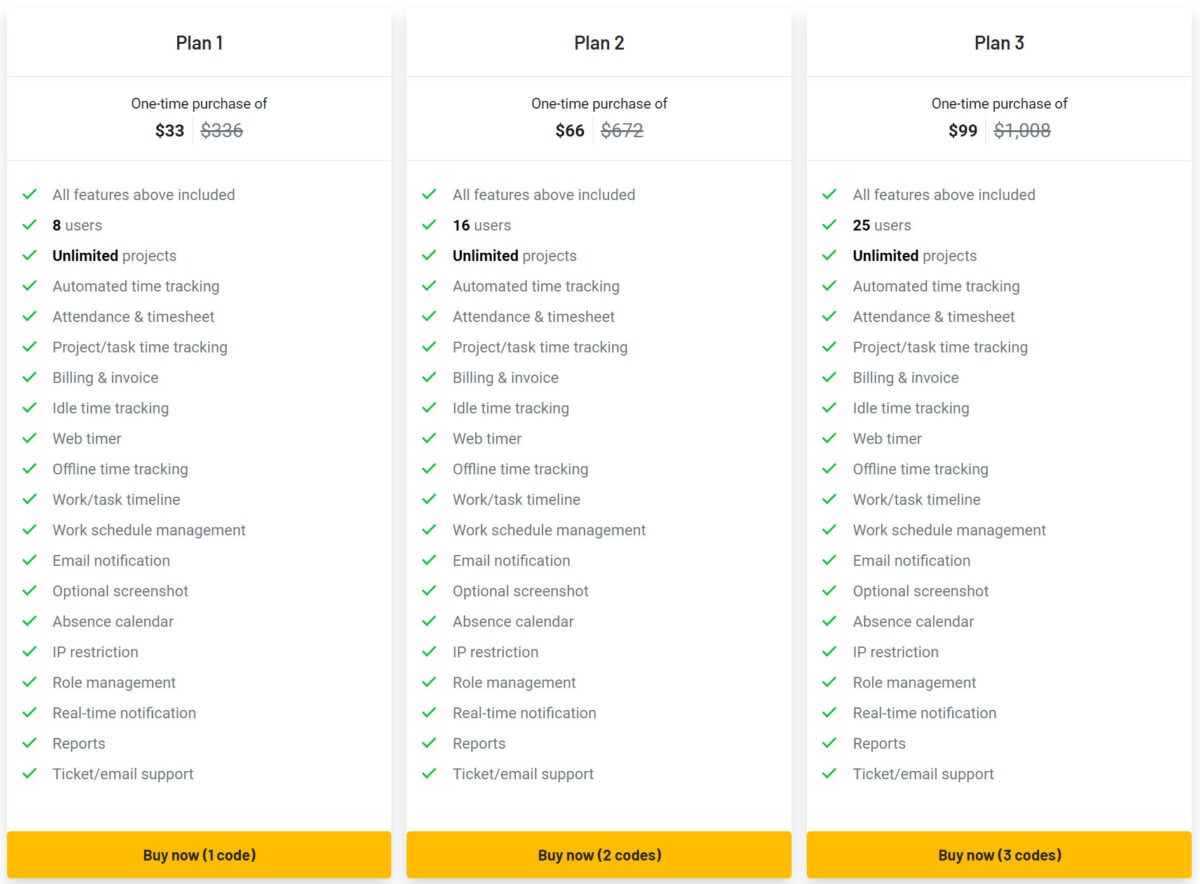Click checkmark next to Web timer in Plan 1
The width and height of the screenshot is (1200, 884).
coord(30,438)
